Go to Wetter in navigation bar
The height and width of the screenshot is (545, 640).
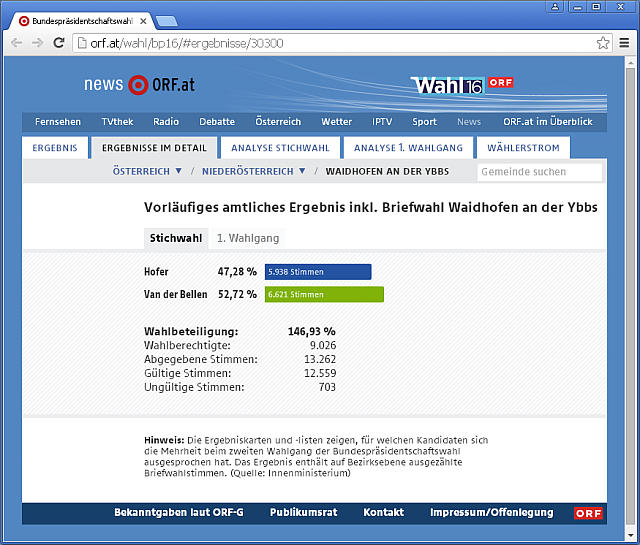coord(336,122)
